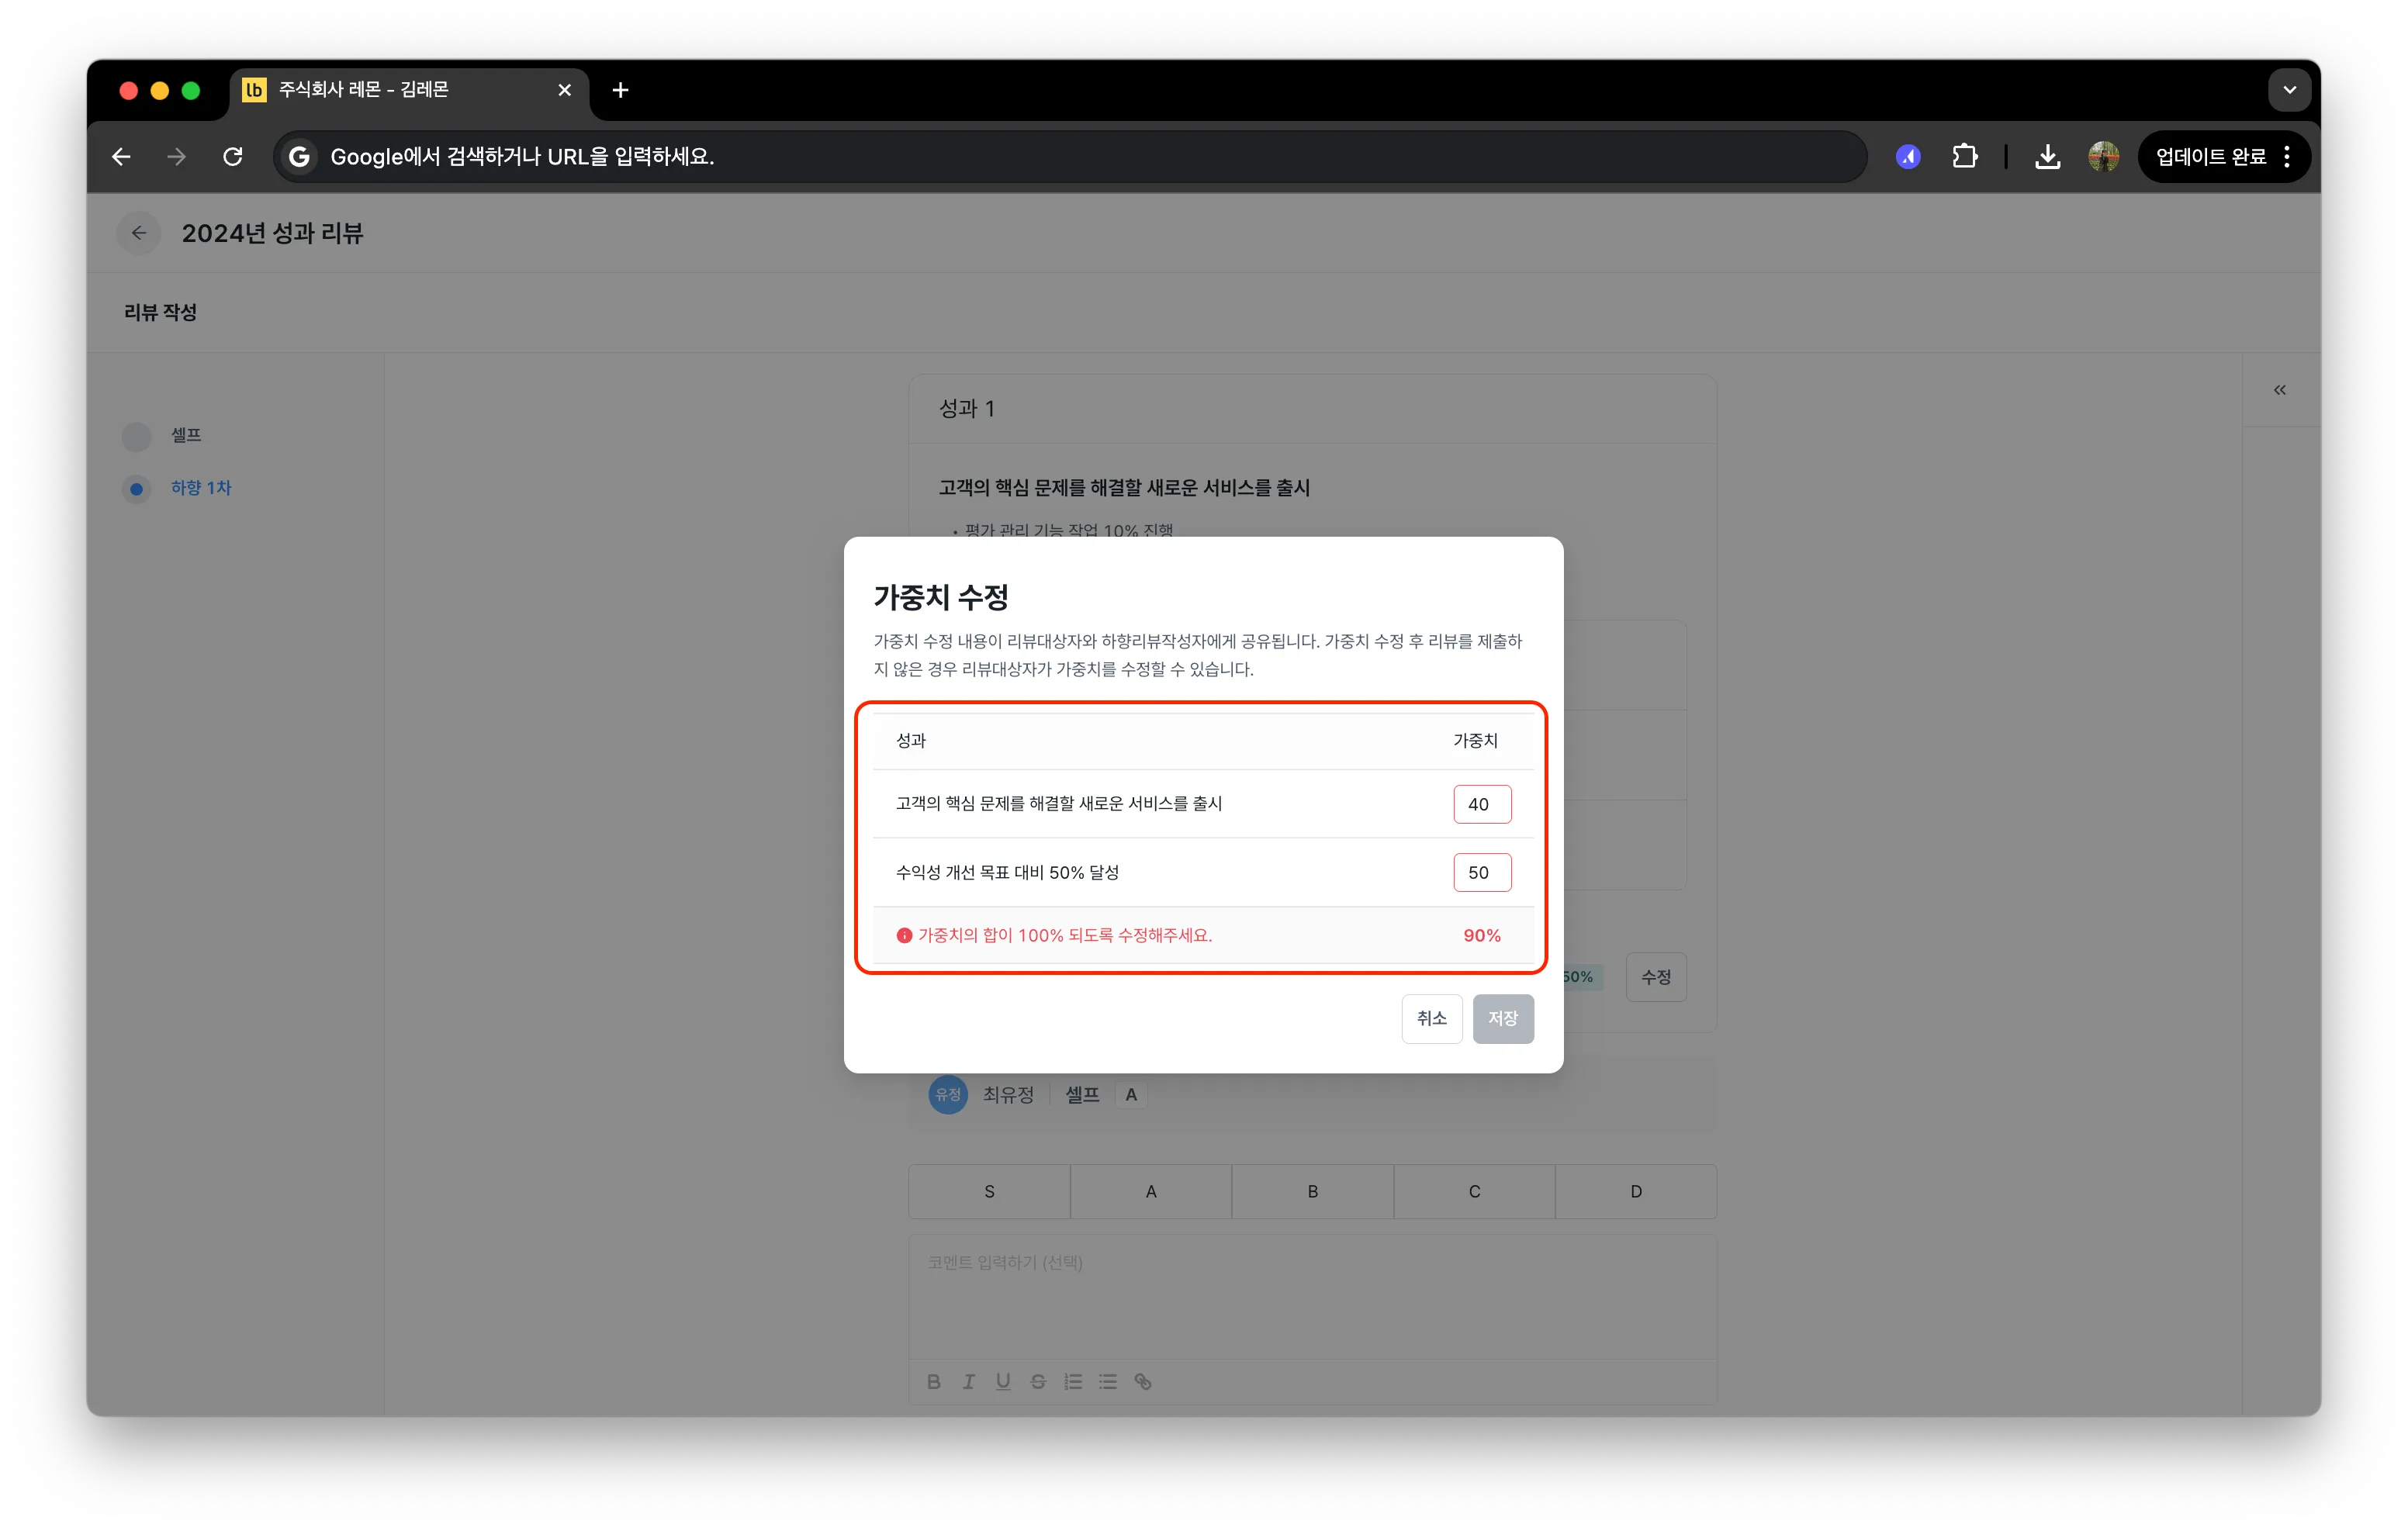
Task: Click the comment input area
Action: pyautogui.click(x=1312, y=1297)
